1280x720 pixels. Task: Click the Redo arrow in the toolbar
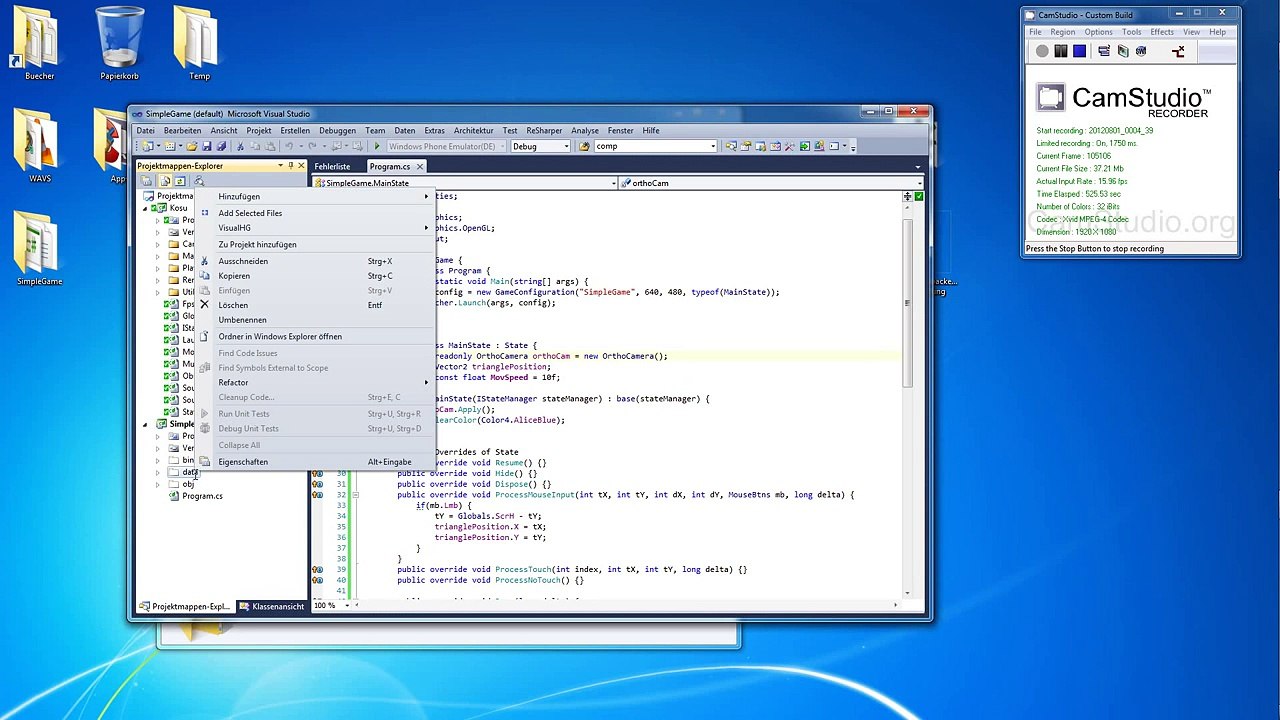point(313,147)
